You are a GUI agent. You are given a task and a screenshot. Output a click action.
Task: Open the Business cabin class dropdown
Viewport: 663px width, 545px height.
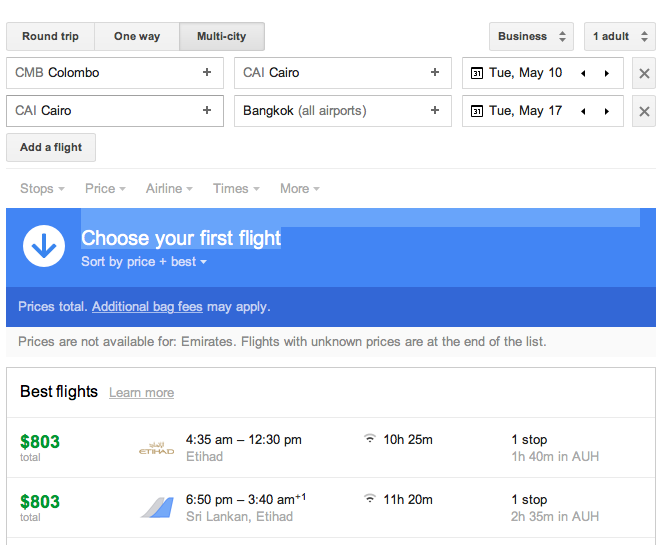pyautogui.click(x=531, y=36)
